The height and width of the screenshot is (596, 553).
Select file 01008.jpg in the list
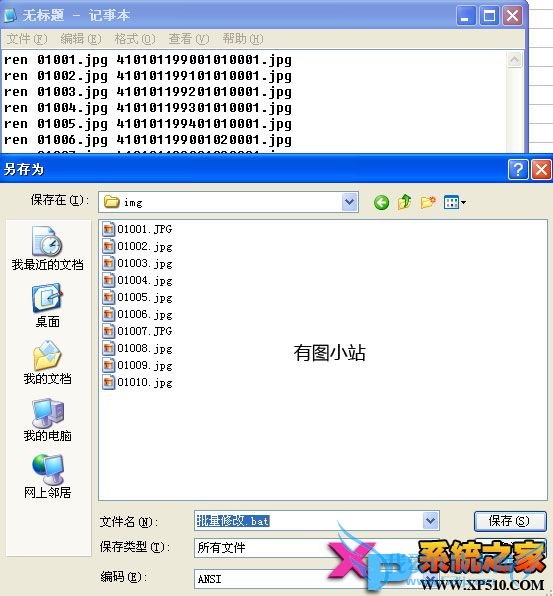[x=138, y=348]
